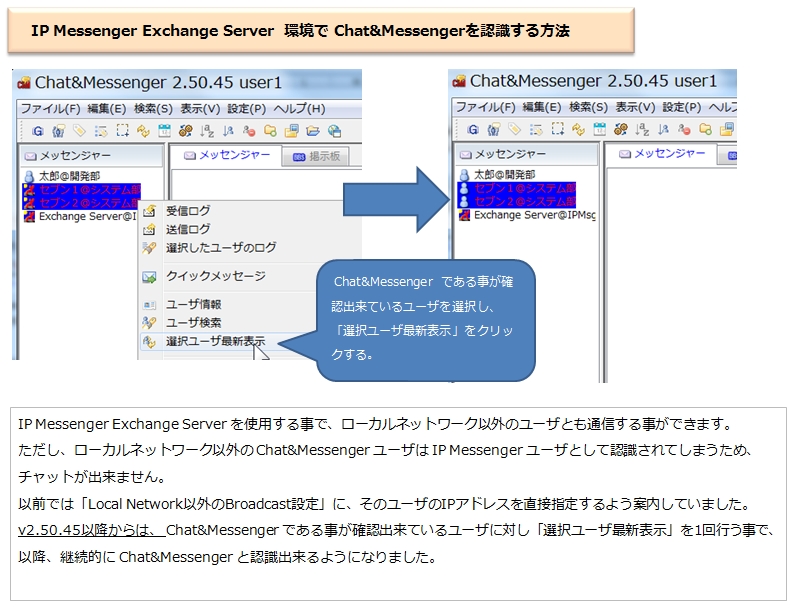The height and width of the screenshot is (614, 796).
Task: Click the a-z sort icon in left window toolbar
Action: (207, 131)
